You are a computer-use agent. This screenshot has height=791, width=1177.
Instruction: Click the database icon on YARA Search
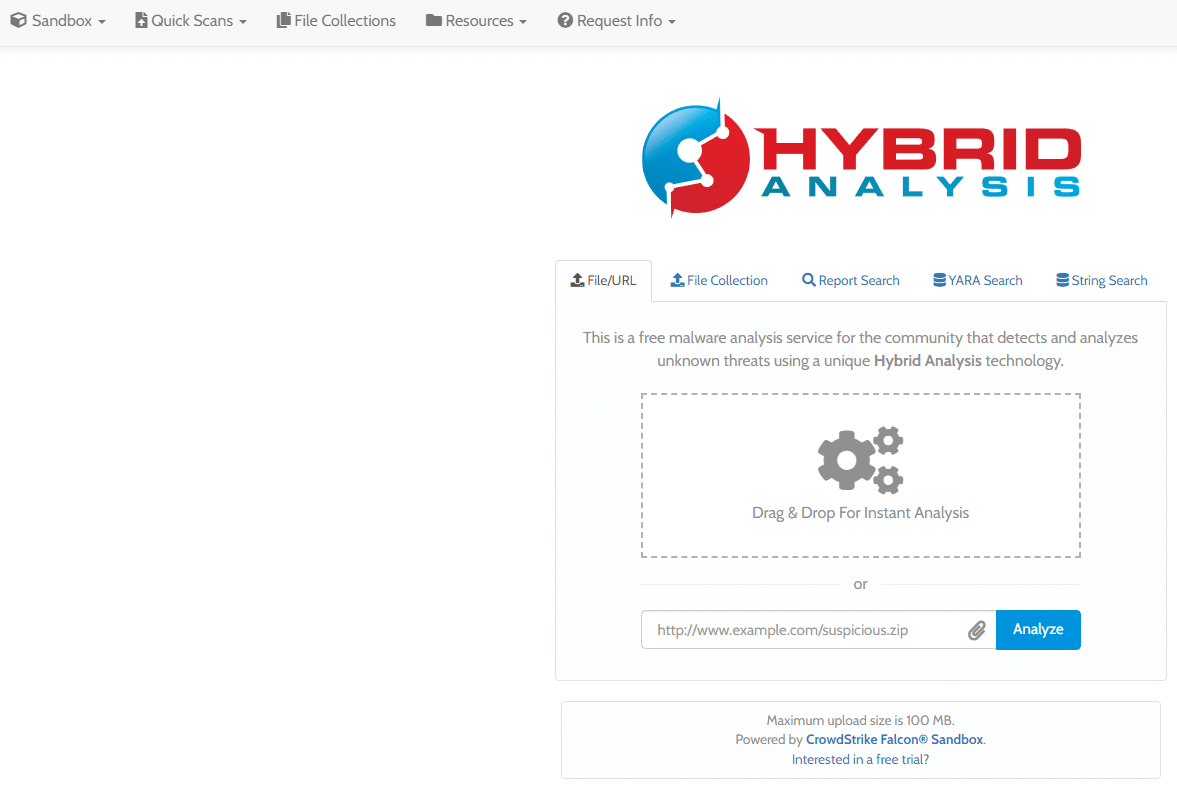click(x=939, y=280)
